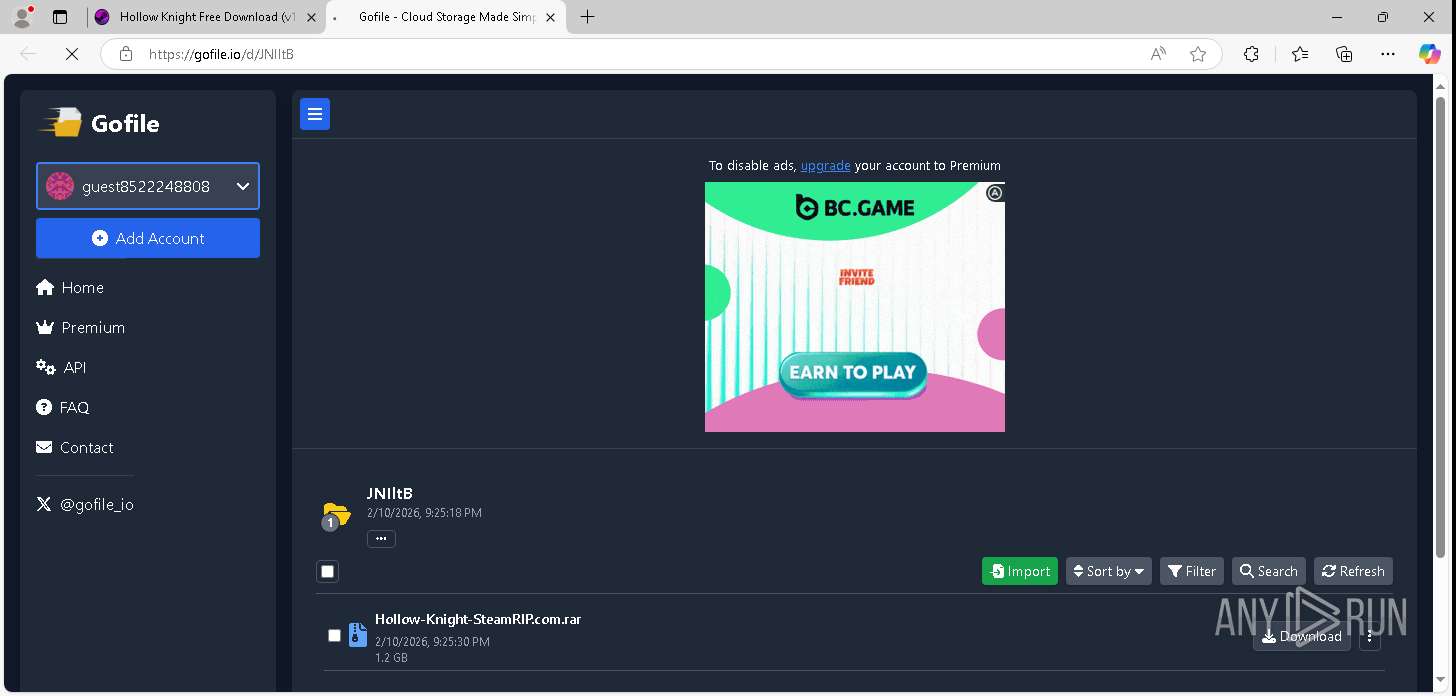Close the Hollow Knight Free Download tab

point(311,17)
